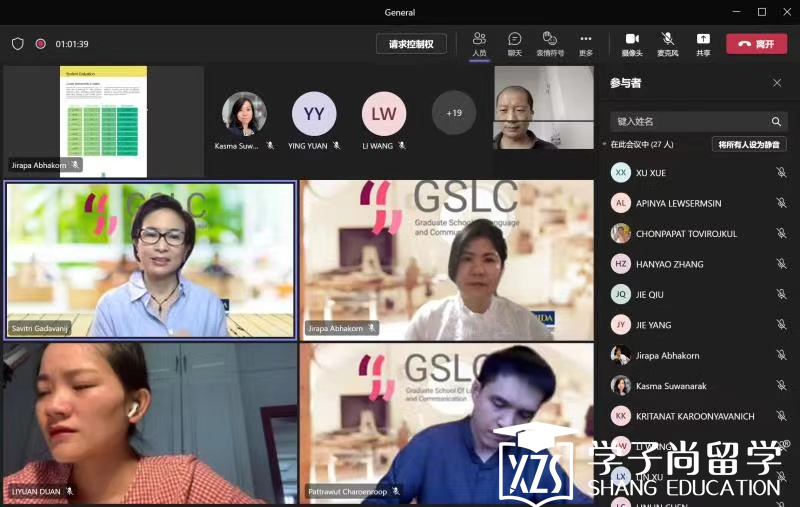
Task: Select Kasma Suwanarak in participants list
Action: click(x=699, y=386)
